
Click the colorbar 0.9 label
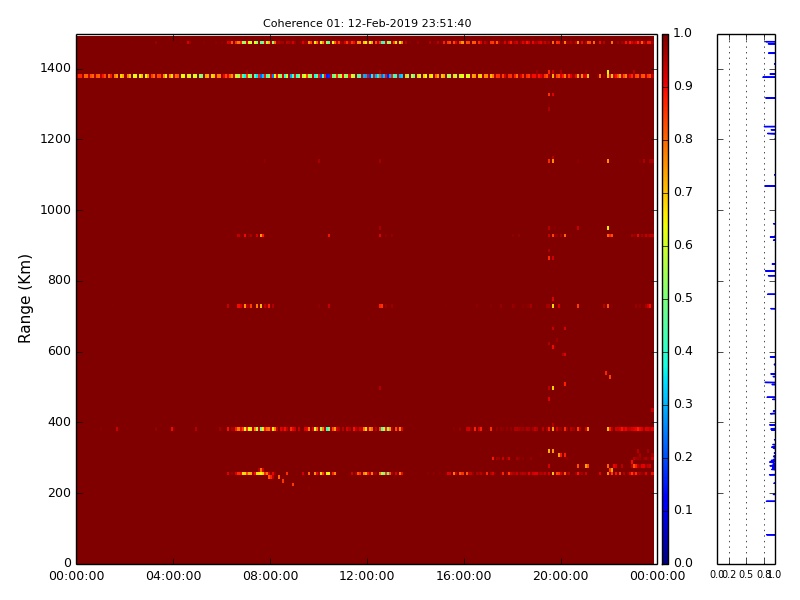click(x=683, y=86)
